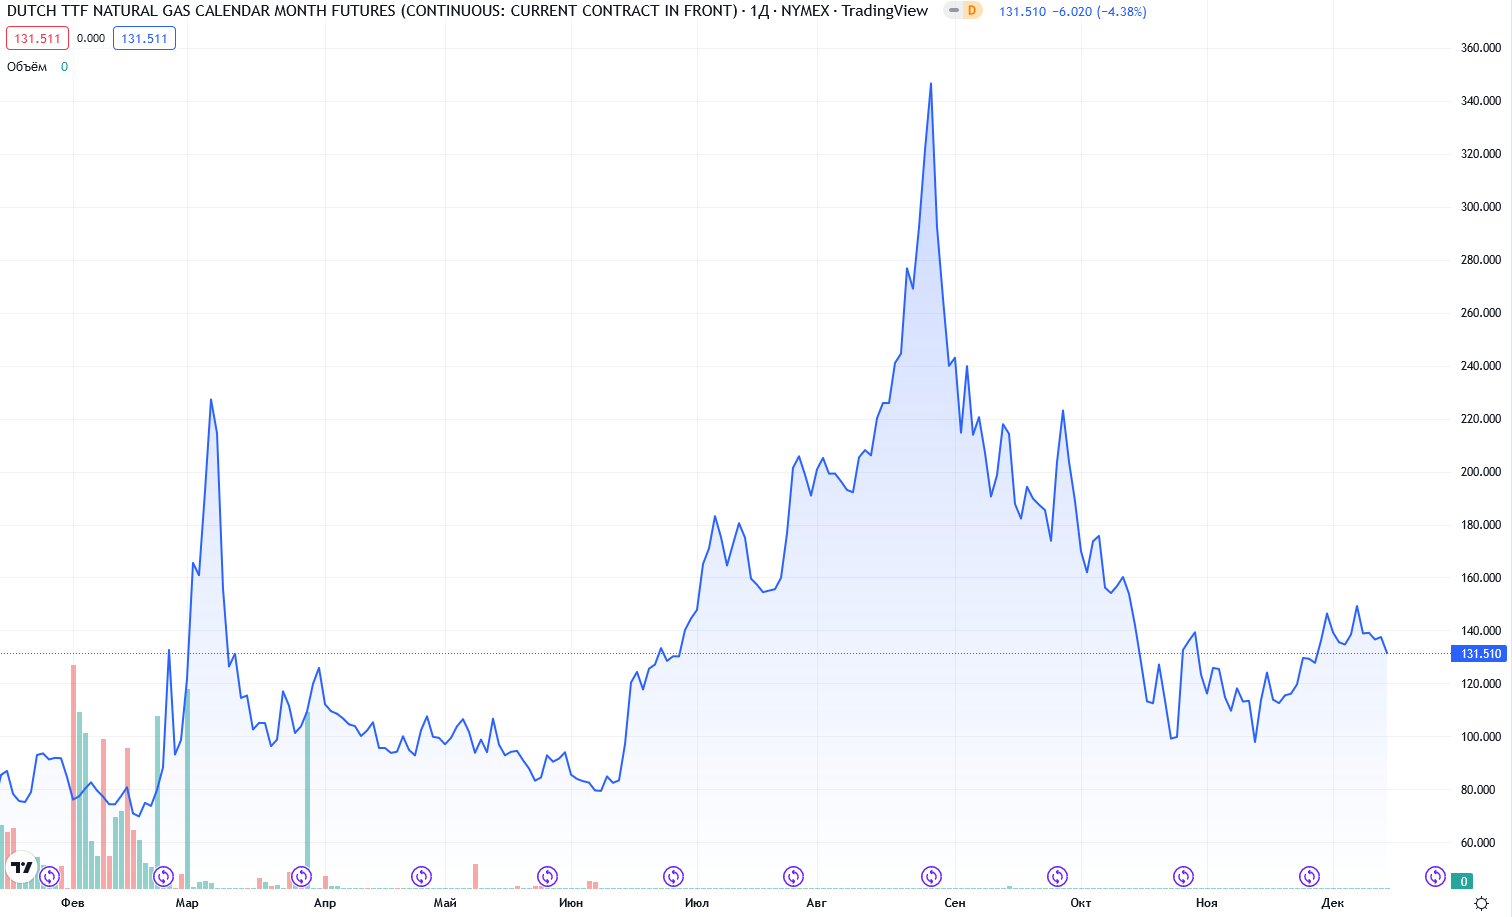Click the contract roll marker just before Апр
1512x917 pixels.
[301, 877]
